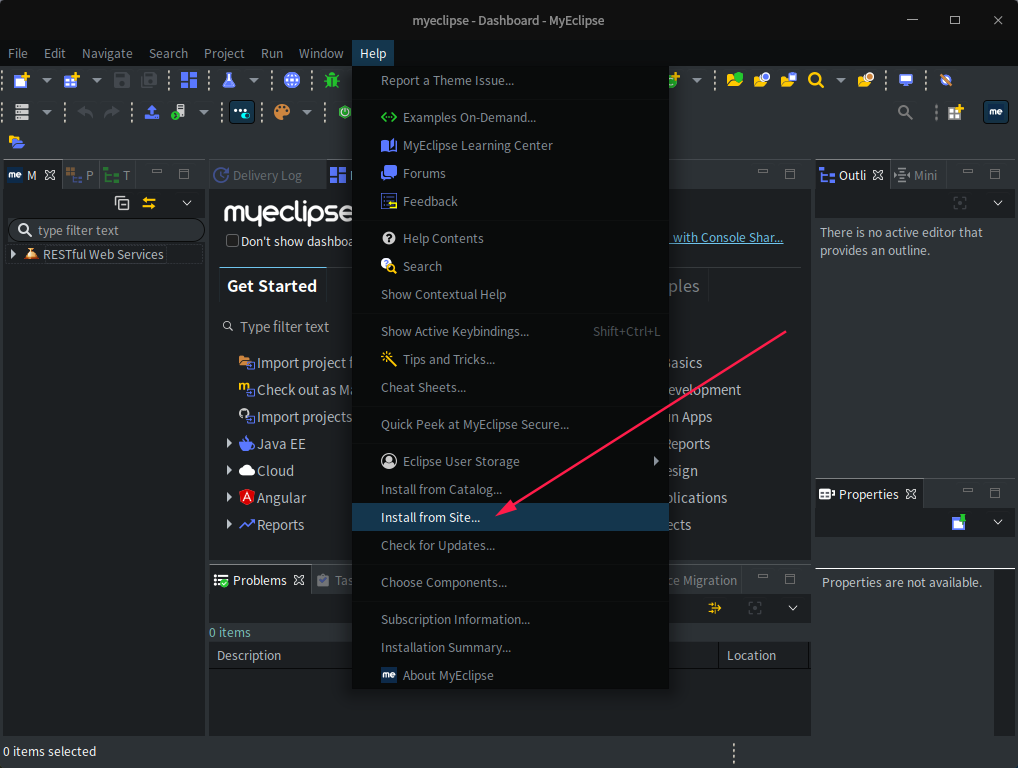Launch the Debug tool (green bug icon)
Screen dimensions: 1018x768
(x=331, y=80)
